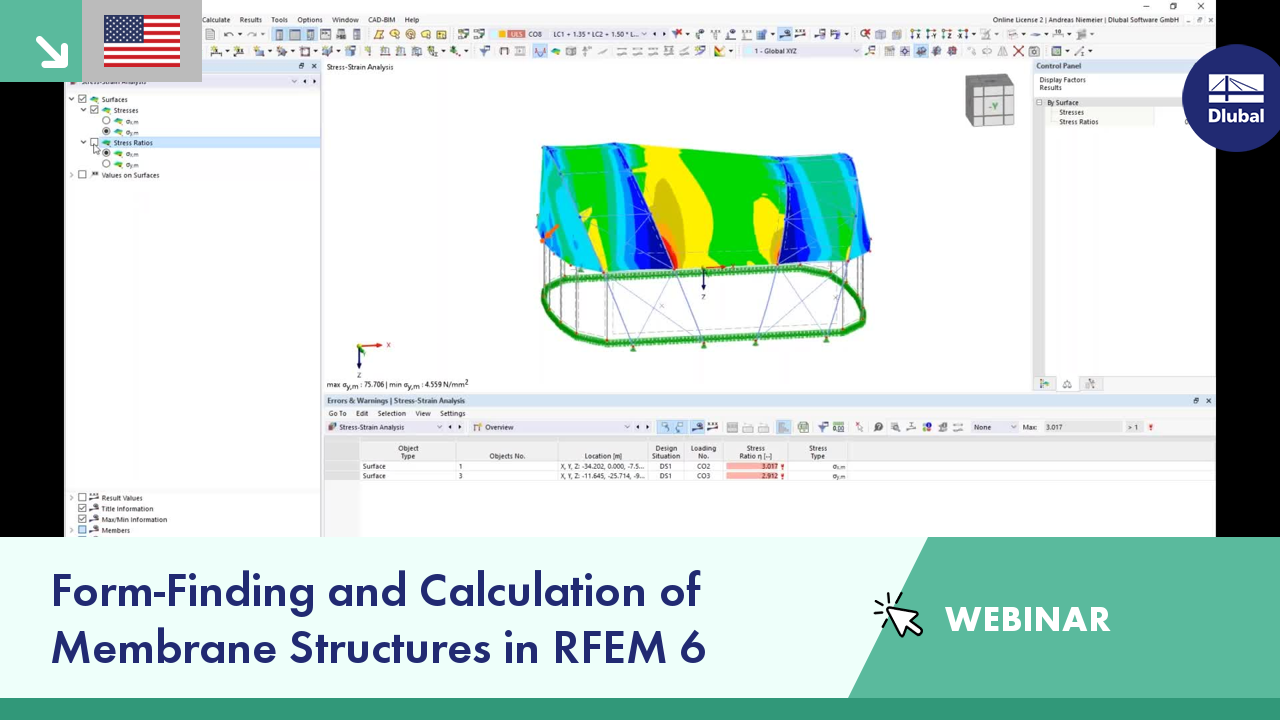Click Stress Ratios in the Control Panel
Screen dimensions: 1280x720
(x=1078, y=121)
